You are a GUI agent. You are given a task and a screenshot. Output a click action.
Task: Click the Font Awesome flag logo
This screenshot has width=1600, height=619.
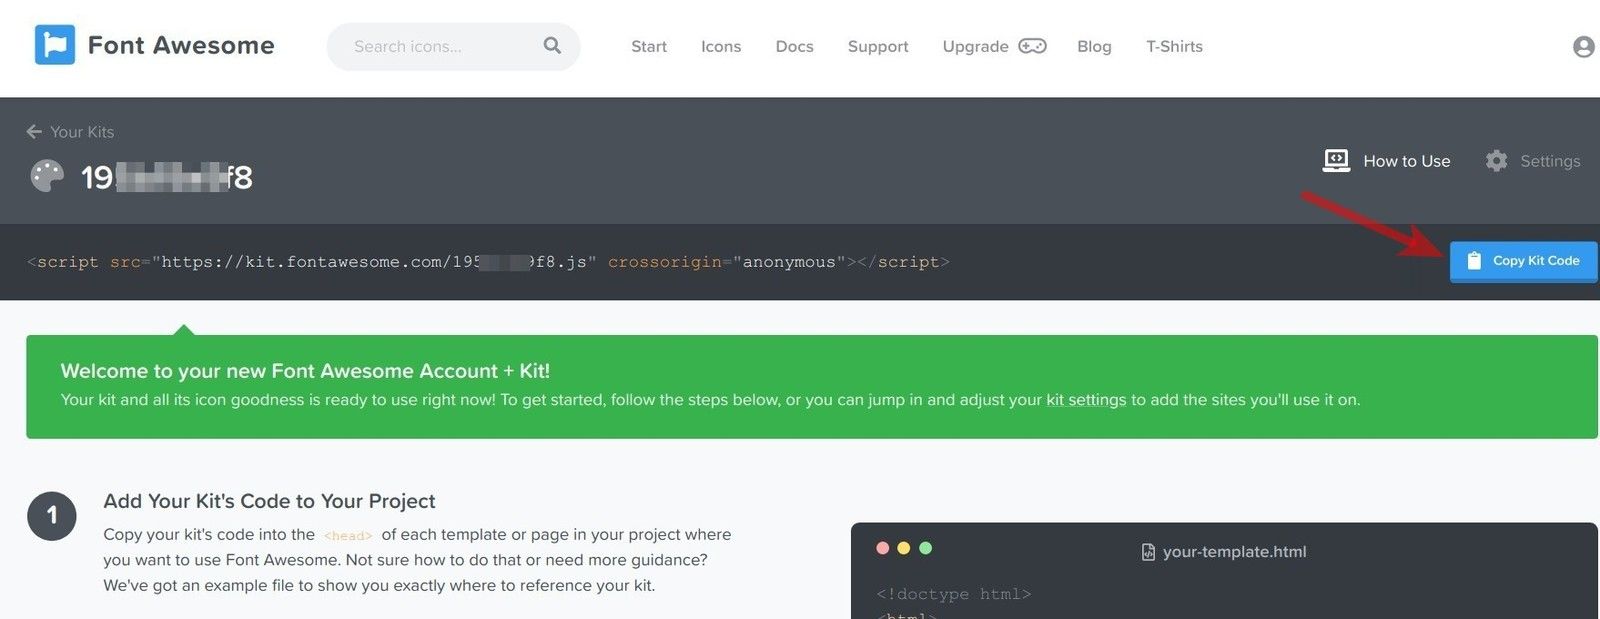click(x=55, y=45)
